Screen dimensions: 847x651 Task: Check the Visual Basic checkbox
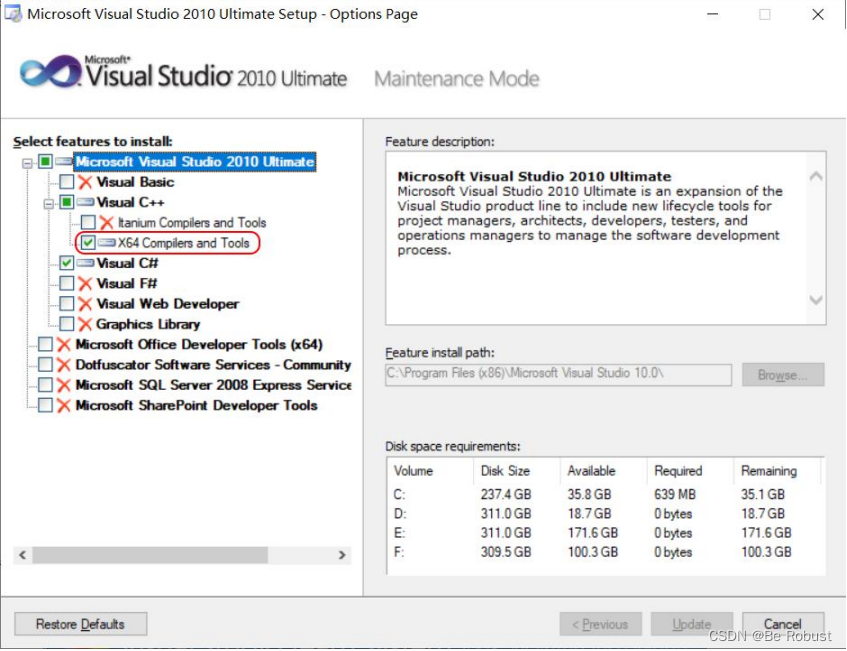[66, 182]
